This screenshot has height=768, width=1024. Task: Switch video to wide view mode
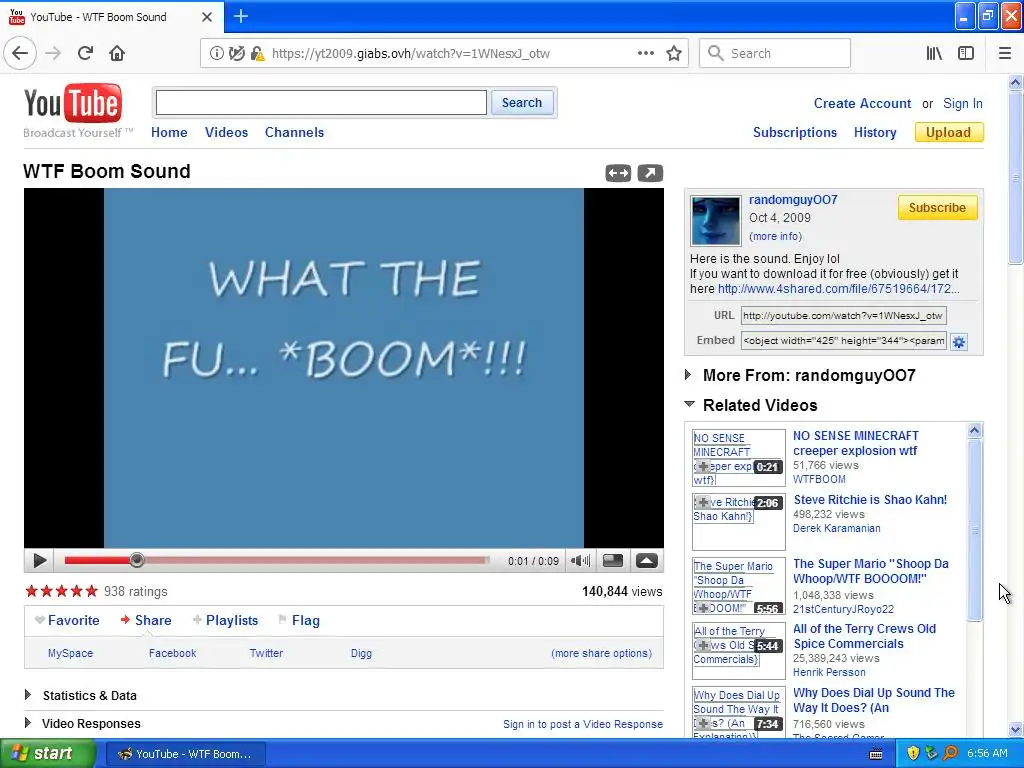pyautogui.click(x=618, y=173)
